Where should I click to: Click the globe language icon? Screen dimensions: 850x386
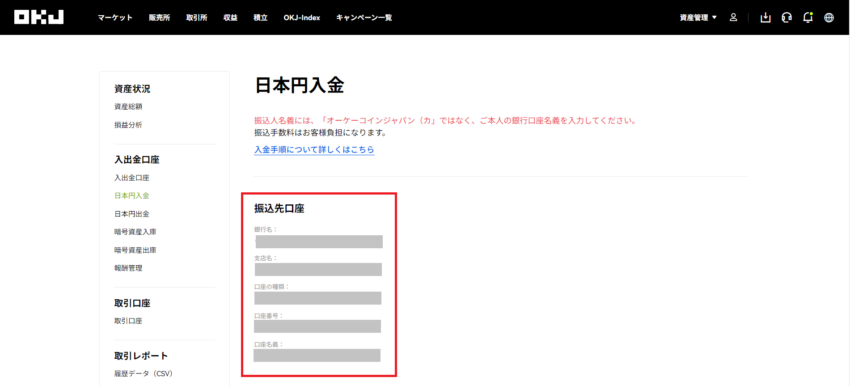point(829,17)
